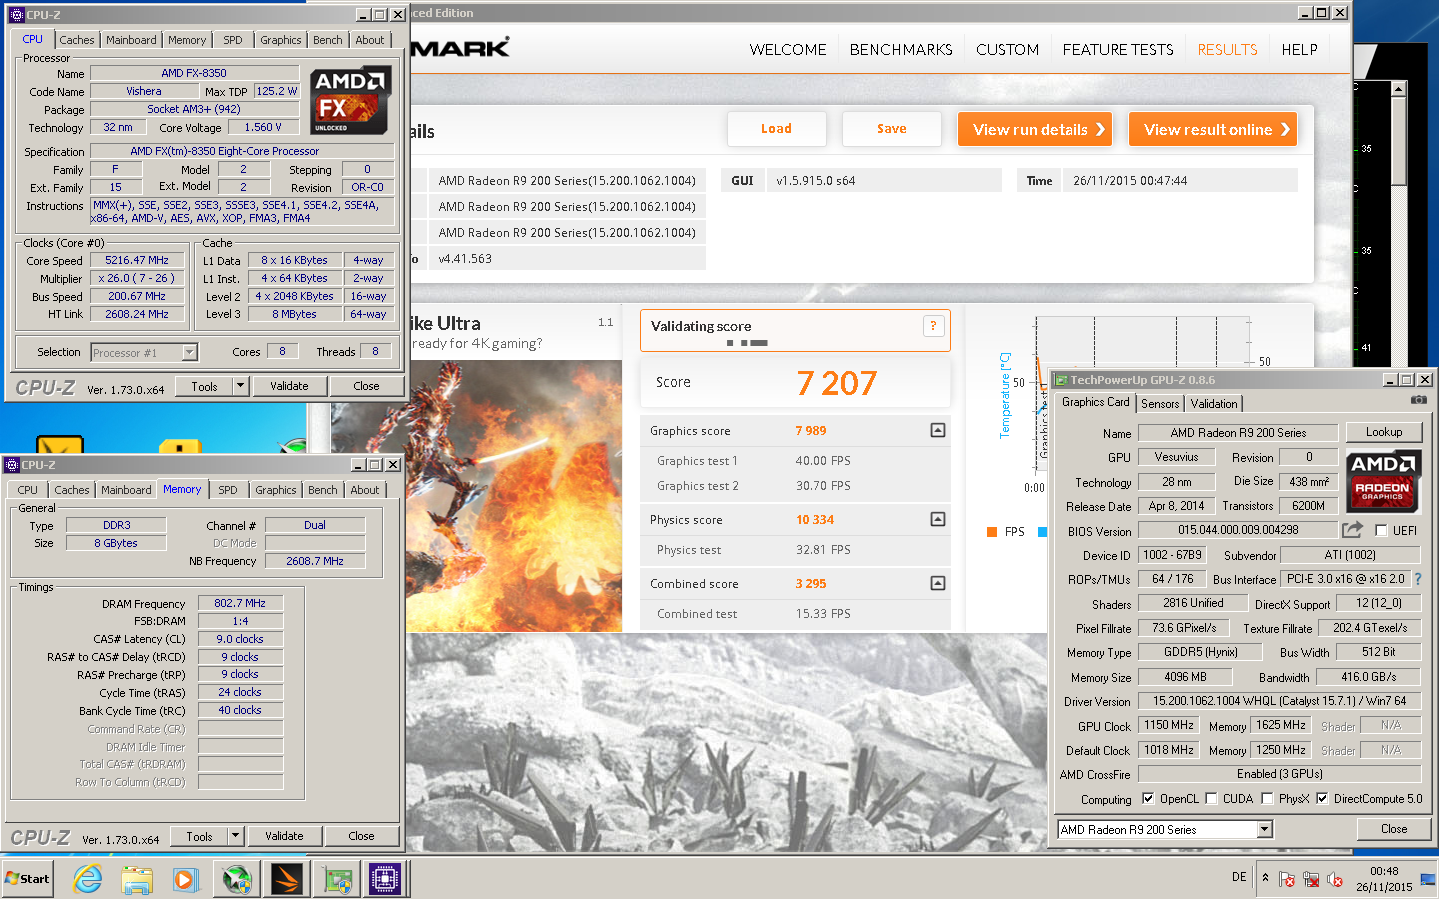Switch to 3DMark orange taskbar icon

[x=286, y=879]
